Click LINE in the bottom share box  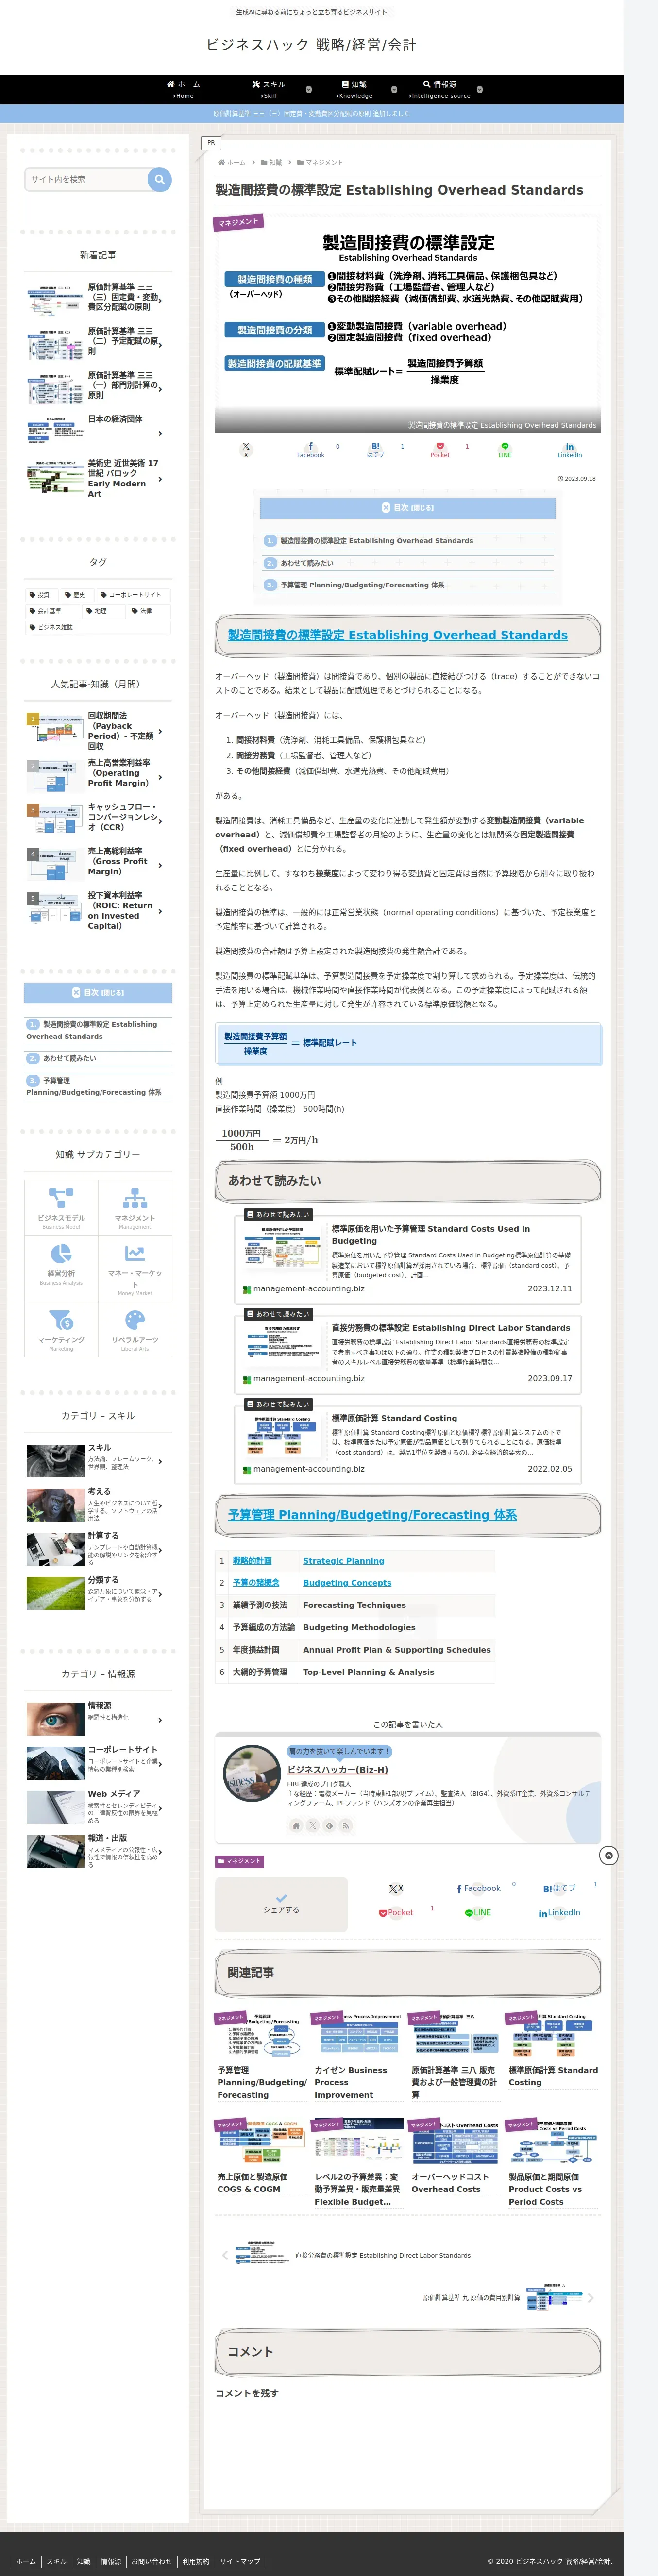point(478,1912)
